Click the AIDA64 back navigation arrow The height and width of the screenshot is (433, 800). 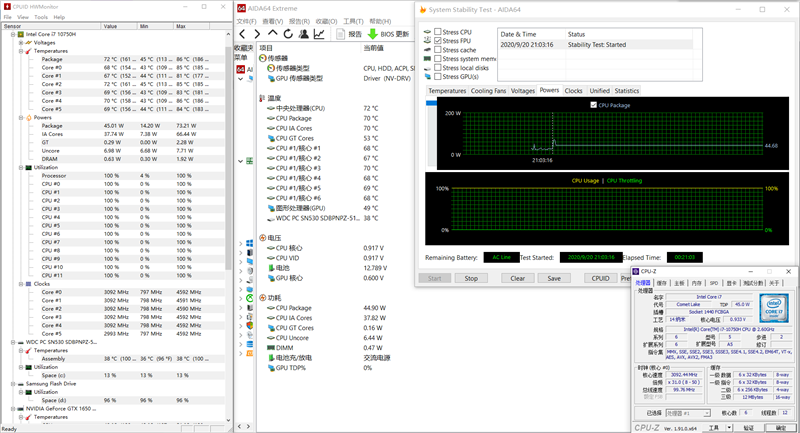point(243,34)
